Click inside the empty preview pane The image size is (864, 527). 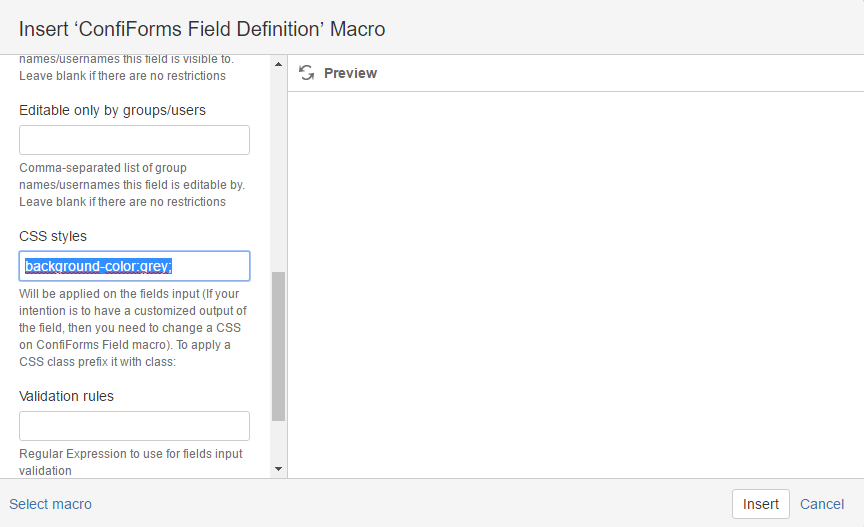tap(576, 284)
